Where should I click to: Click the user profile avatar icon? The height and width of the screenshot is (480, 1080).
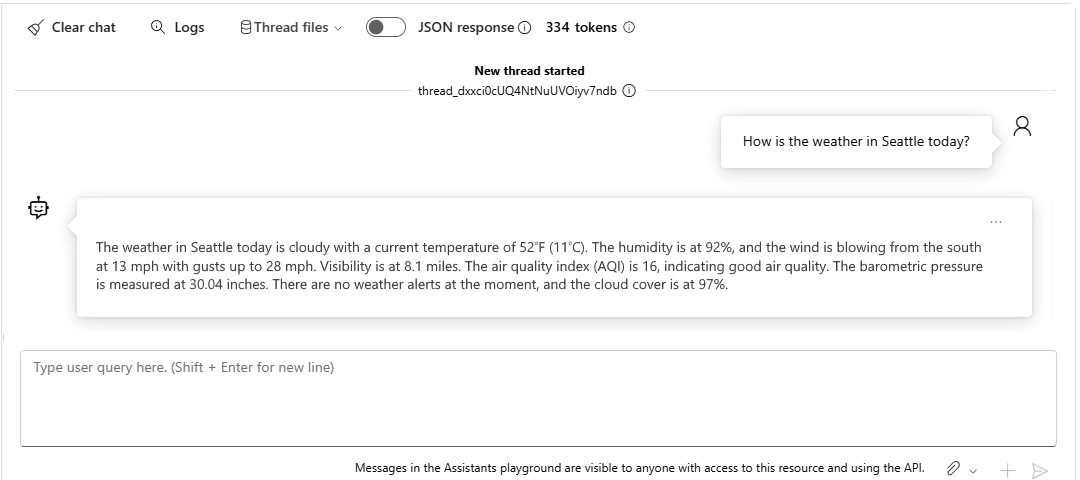coord(1022,126)
